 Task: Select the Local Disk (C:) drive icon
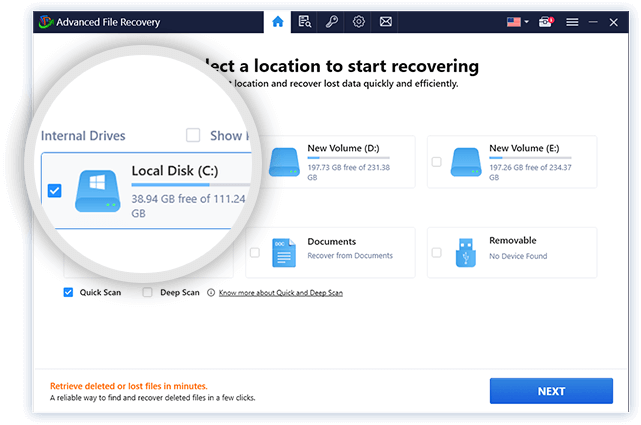[98, 191]
